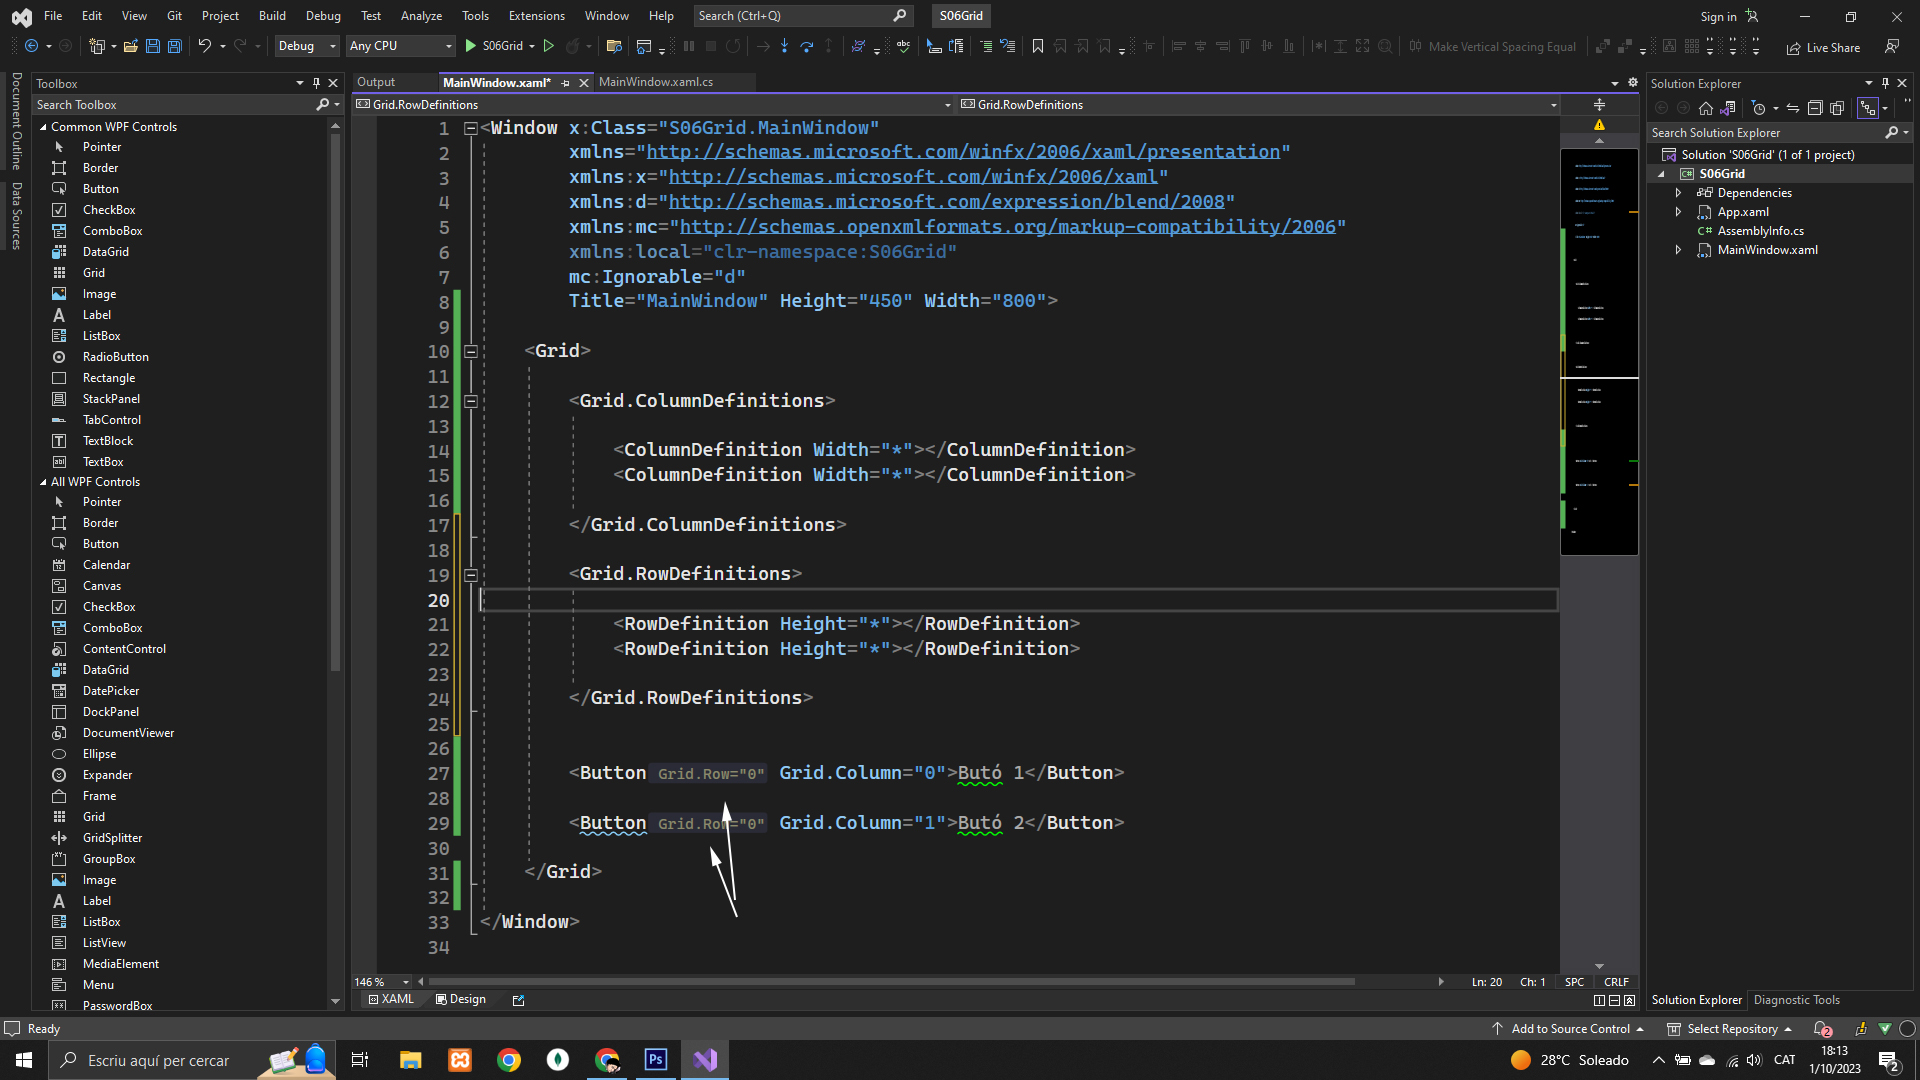Click Add to Source Control button

[x=1570, y=1028]
